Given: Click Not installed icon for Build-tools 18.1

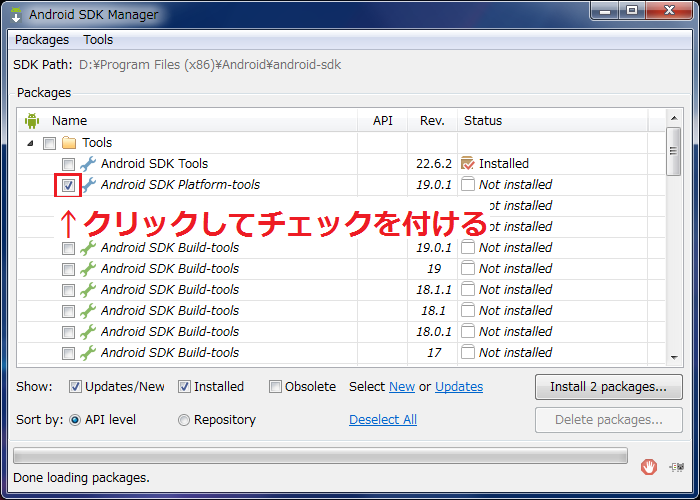Looking at the screenshot, I should (x=467, y=310).
